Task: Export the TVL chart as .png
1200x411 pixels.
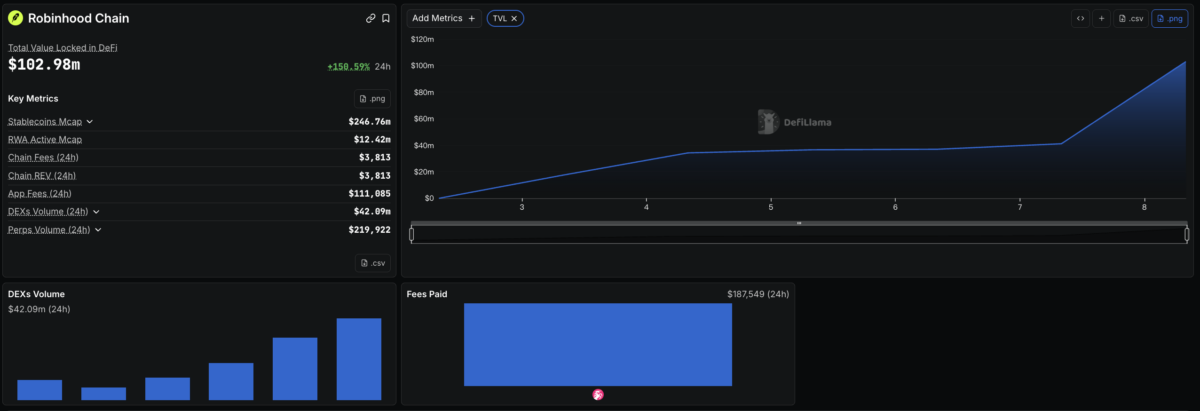Action: [x=1170, y=18]
